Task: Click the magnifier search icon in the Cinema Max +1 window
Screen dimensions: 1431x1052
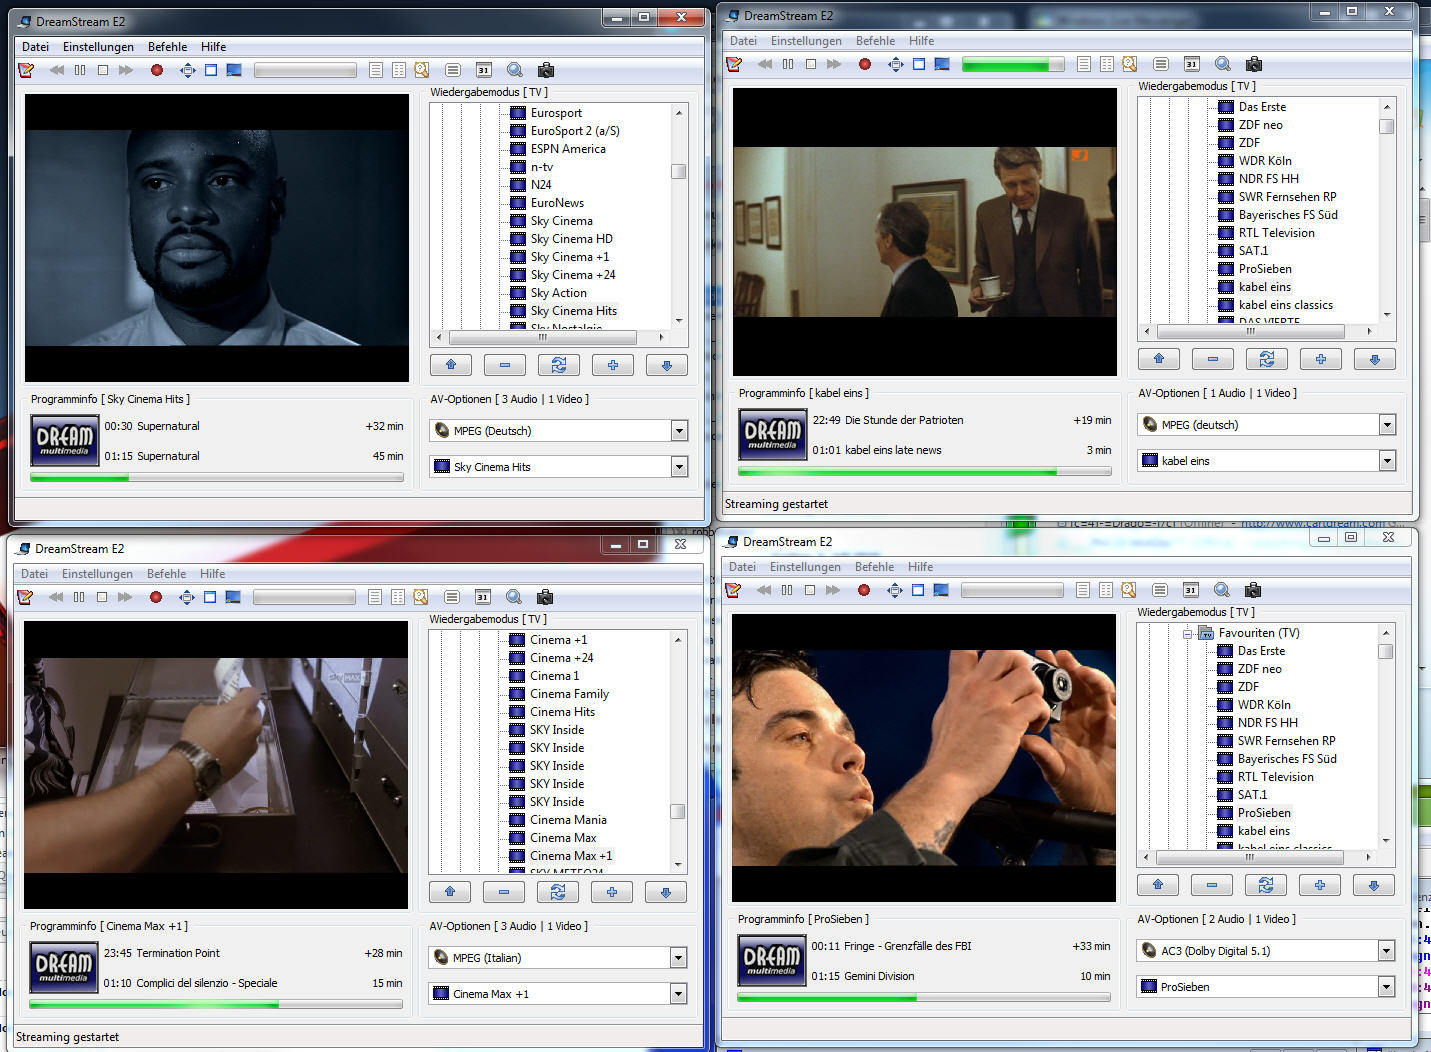Action: (514, 597)
